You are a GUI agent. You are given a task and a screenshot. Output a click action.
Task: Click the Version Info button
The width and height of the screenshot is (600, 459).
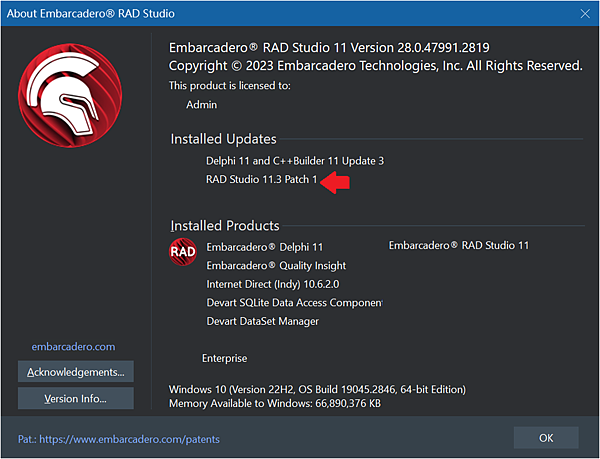pyautogui.click(x=75, y=398)
